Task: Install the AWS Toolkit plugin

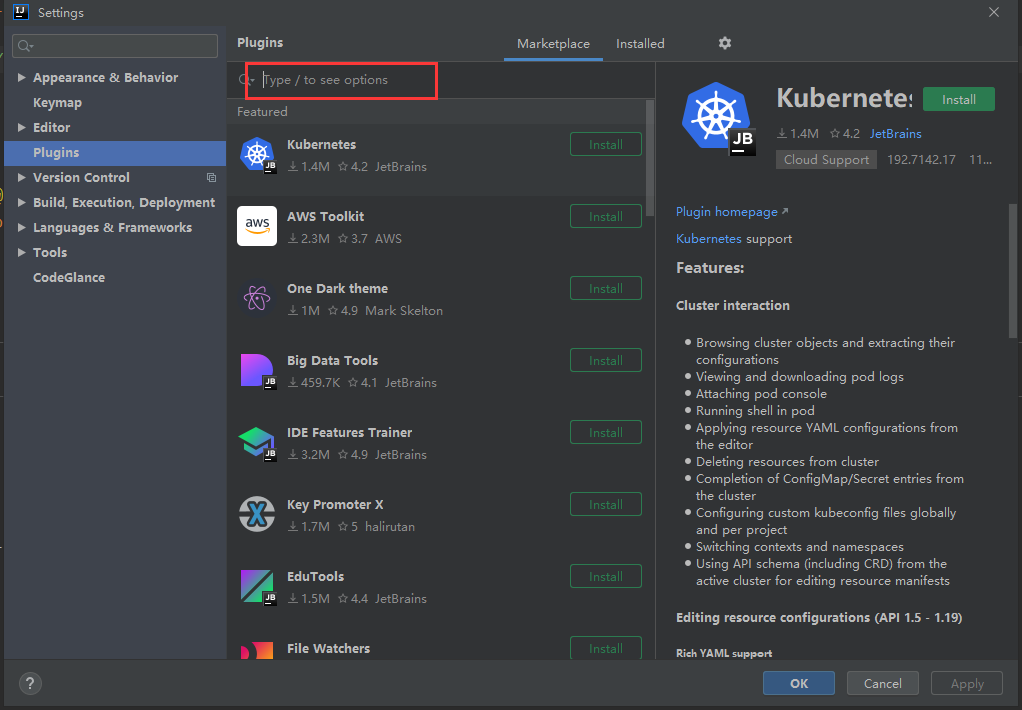Action: point(606,216)
